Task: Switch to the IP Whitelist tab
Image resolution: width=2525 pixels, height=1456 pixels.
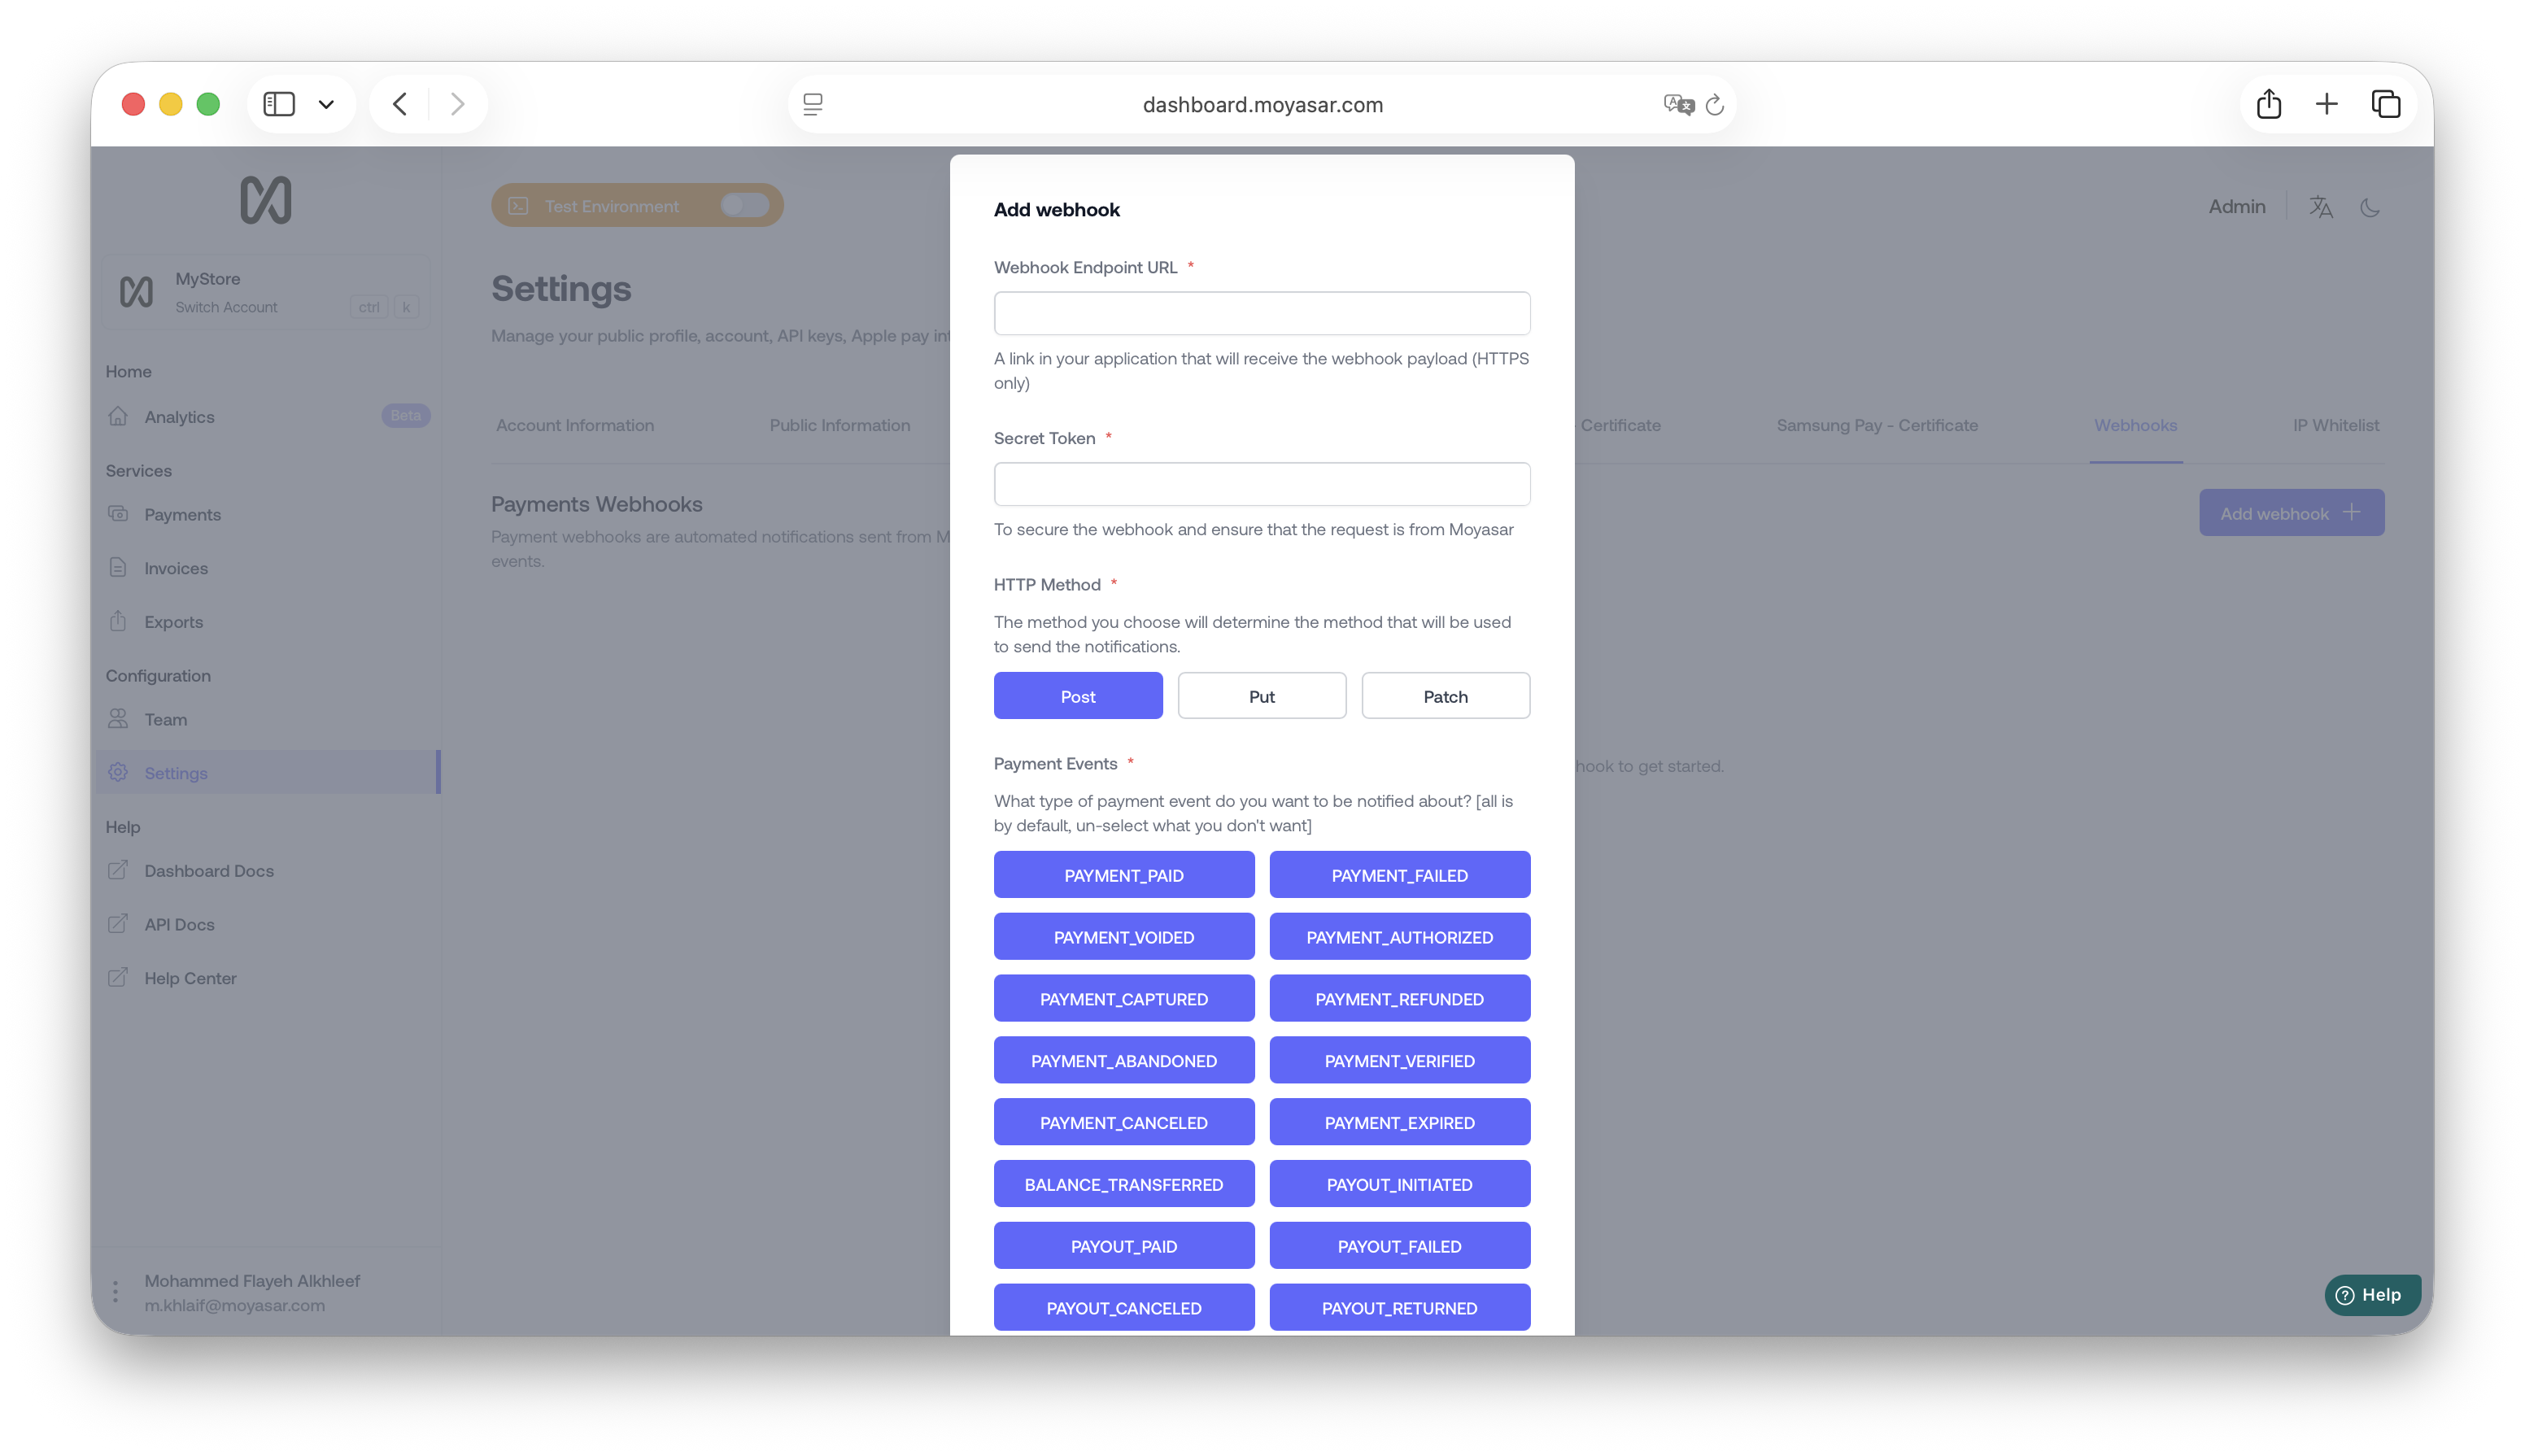Action: pyautogui.click(x=2335, y=425)
